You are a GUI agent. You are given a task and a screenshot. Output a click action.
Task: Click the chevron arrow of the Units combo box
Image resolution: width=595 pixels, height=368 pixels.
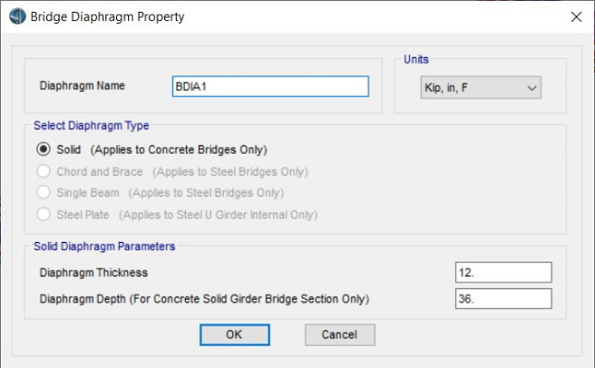coord(532,88)
